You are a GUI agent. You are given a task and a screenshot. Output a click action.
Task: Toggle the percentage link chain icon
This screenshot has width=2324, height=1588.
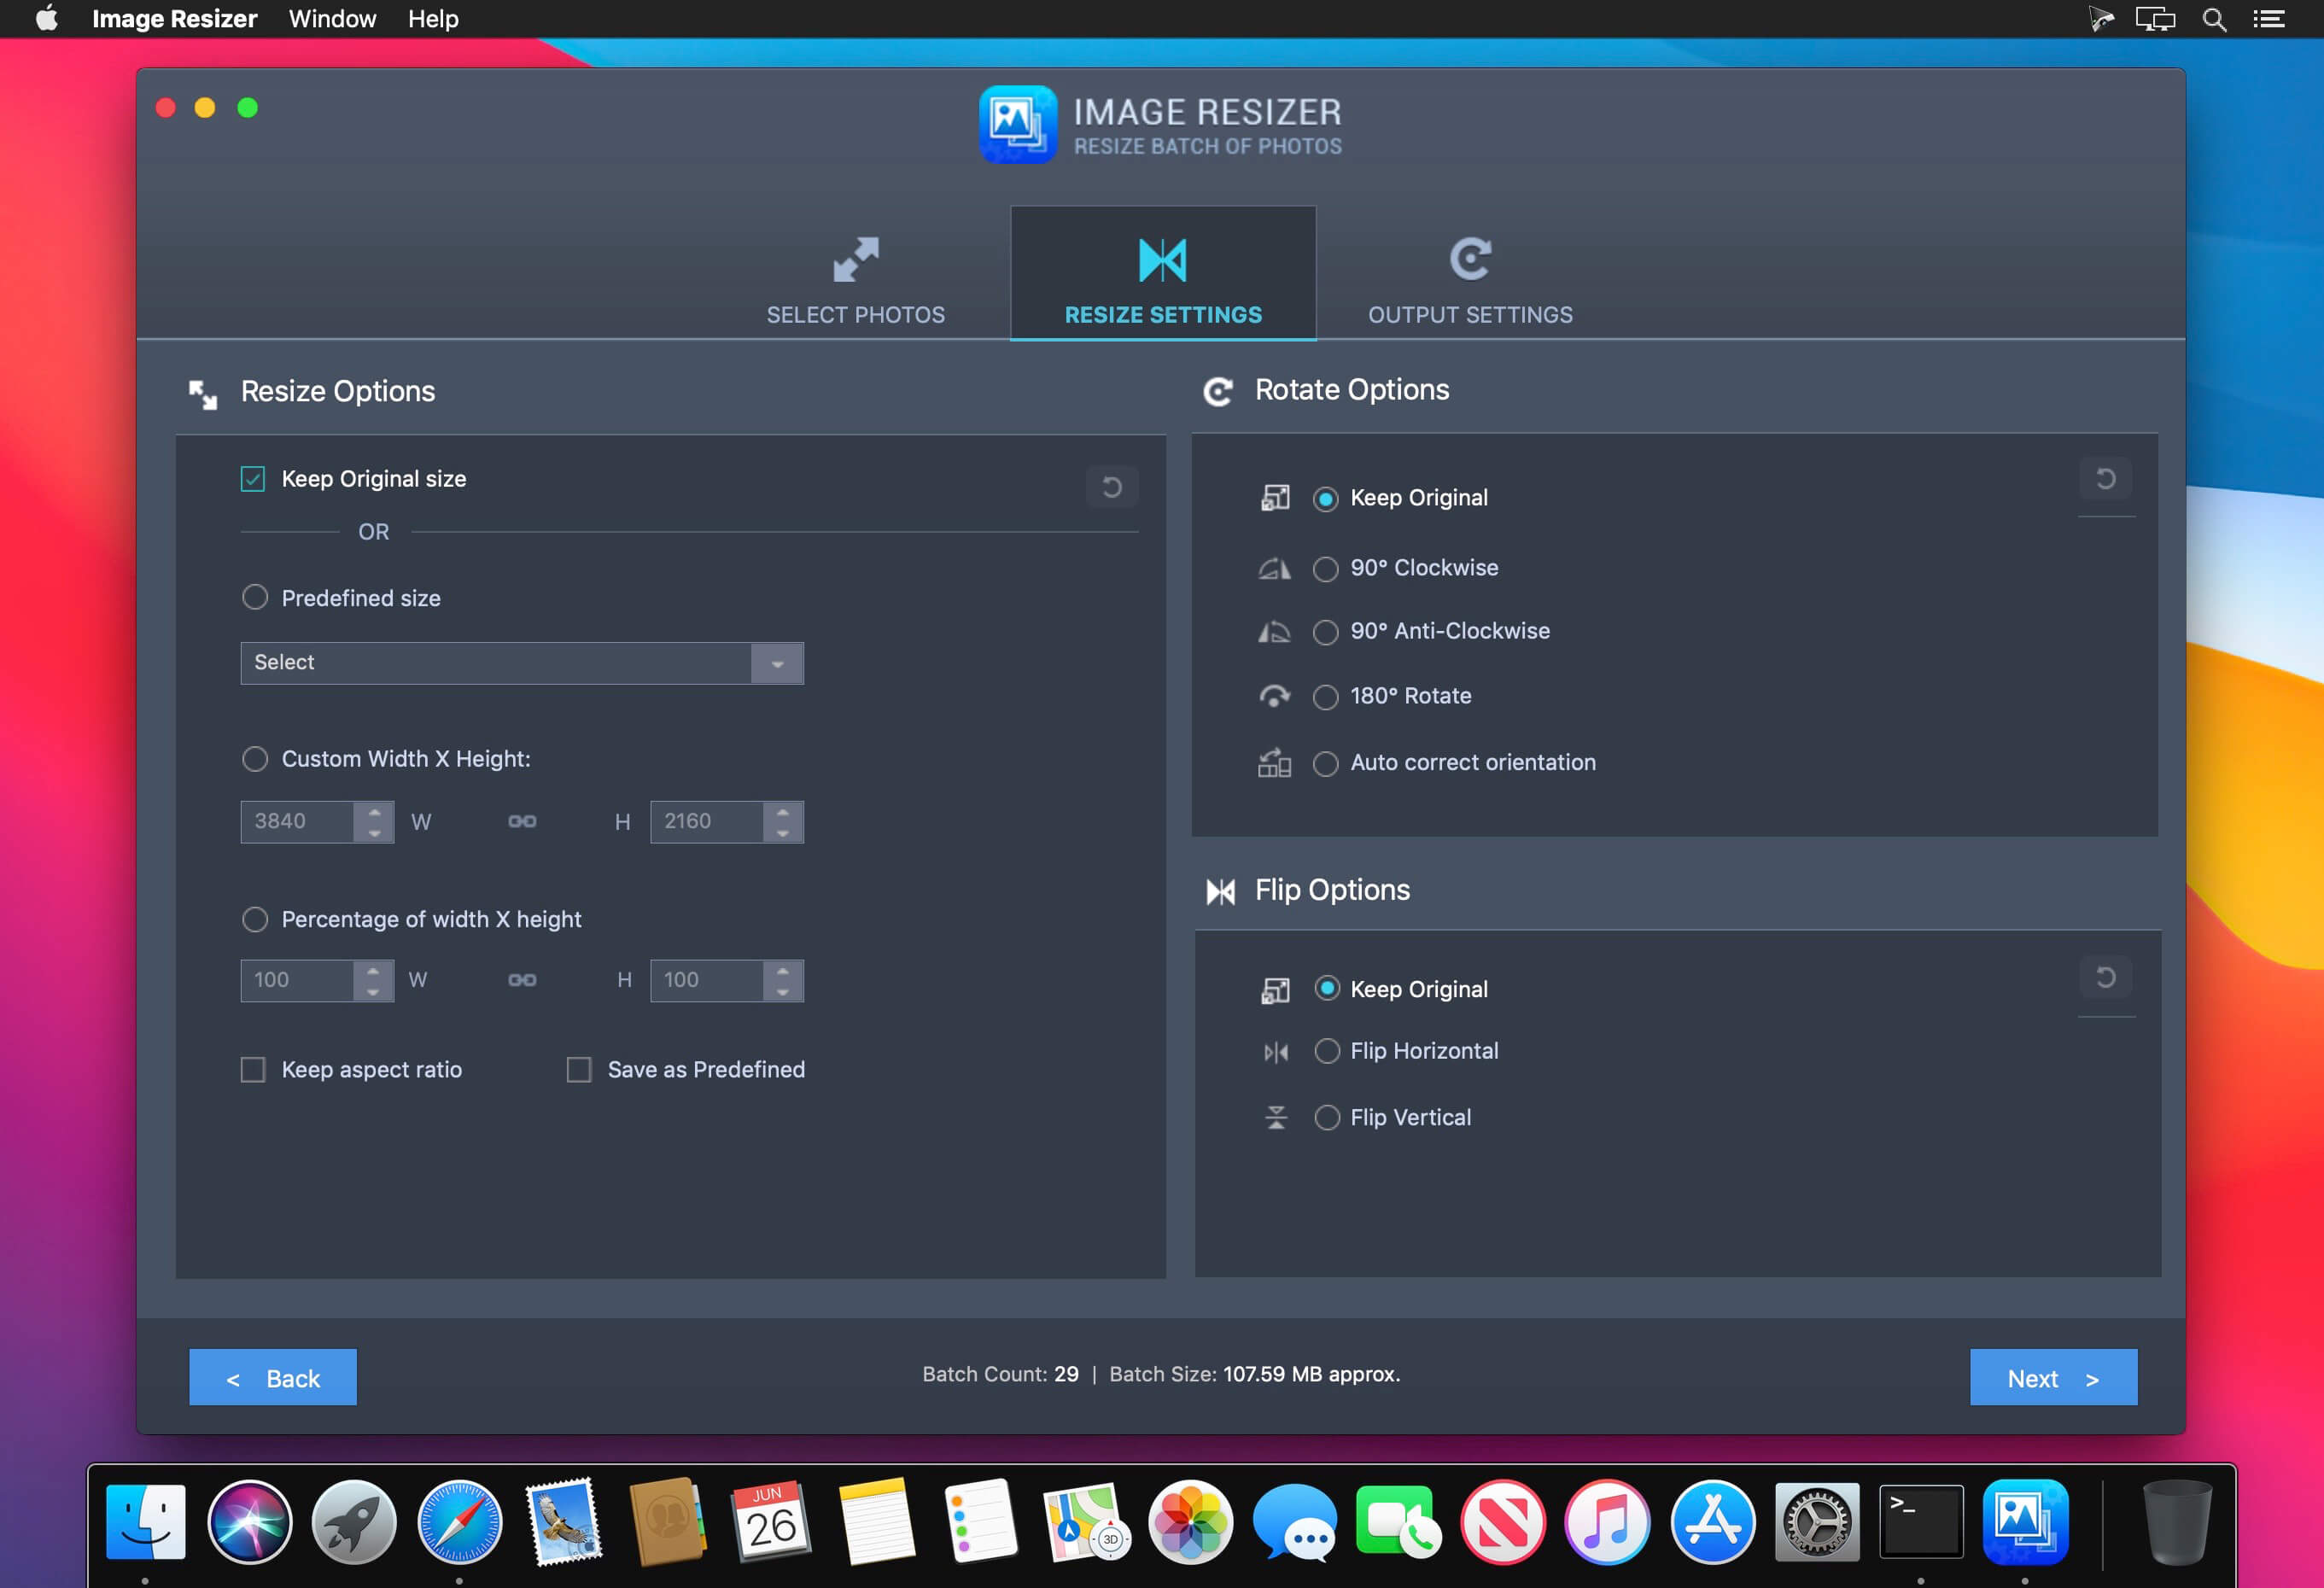pyautogui.click(x=522, y=981)
